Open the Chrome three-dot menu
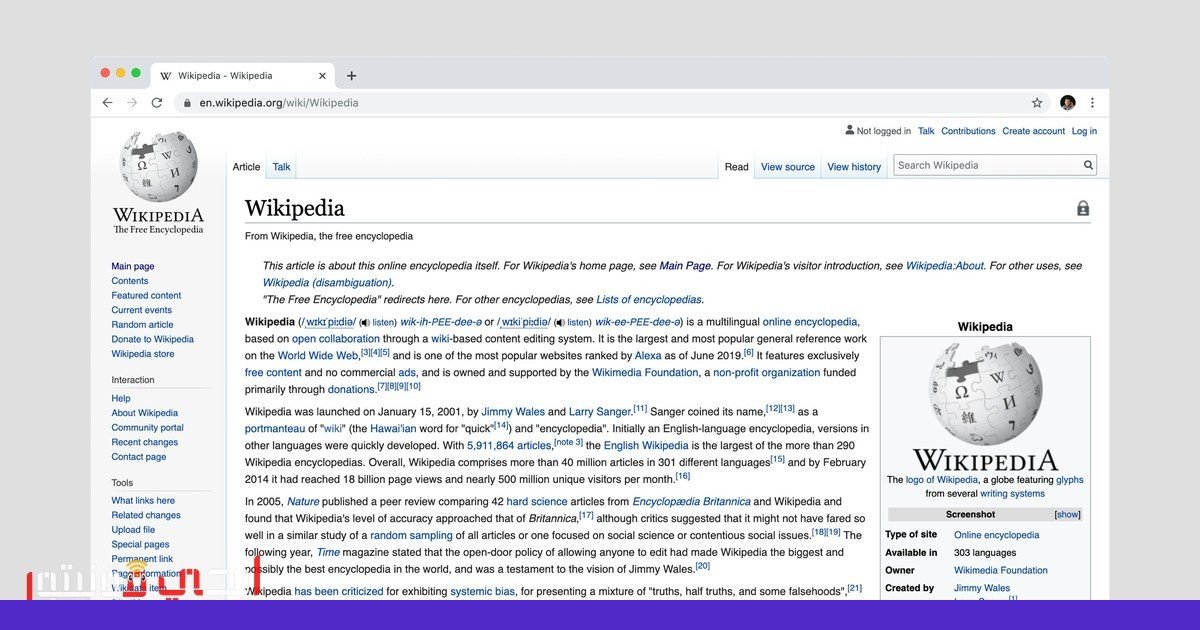 coord(1092,103)
